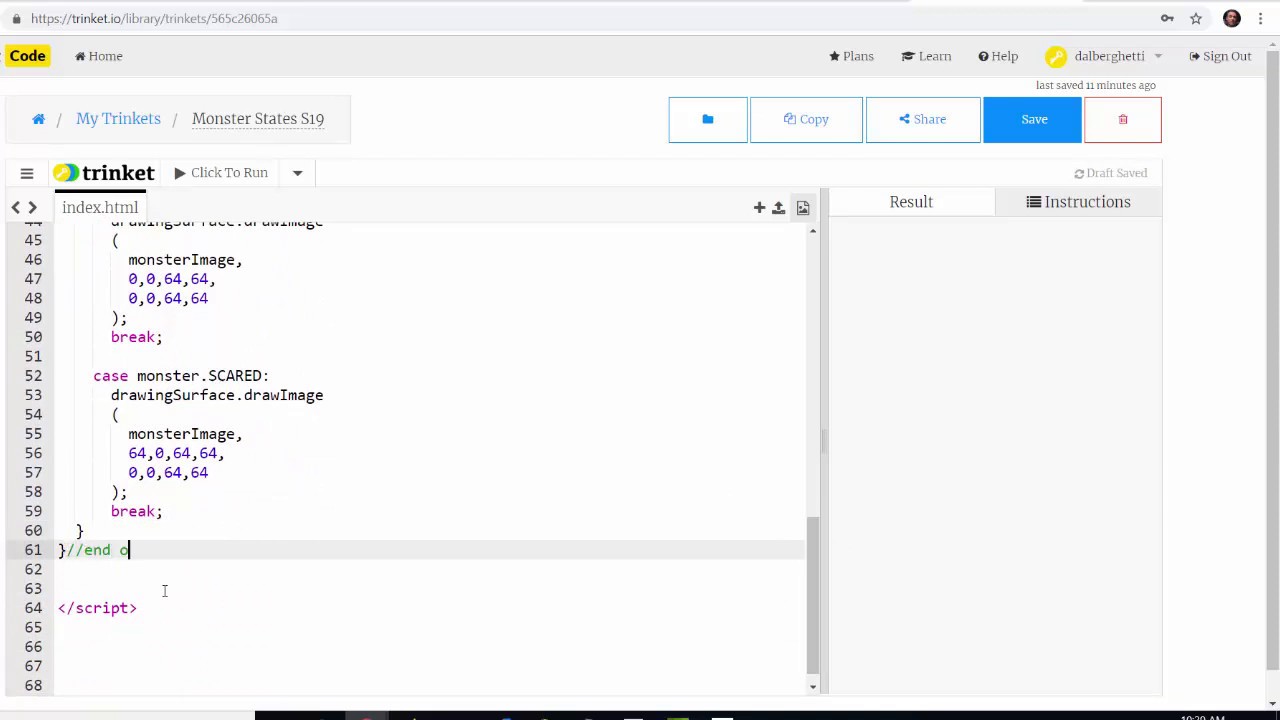
Task: Click the folder icon button
Action: (708, 120)
